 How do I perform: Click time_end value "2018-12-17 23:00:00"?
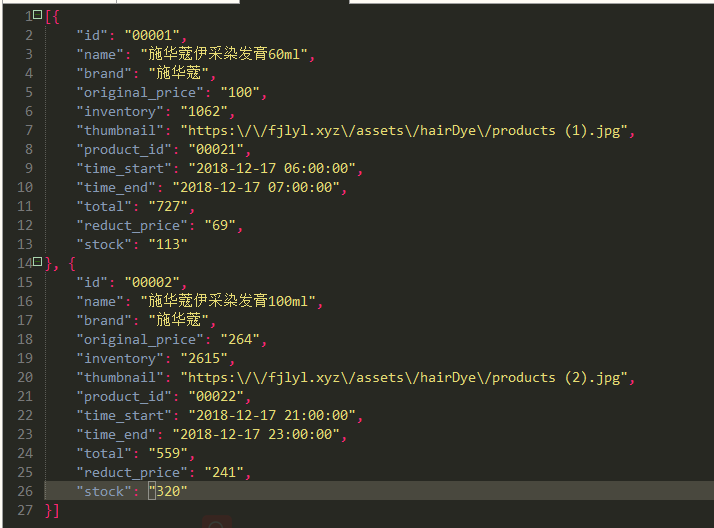click(x=256, y=435)
